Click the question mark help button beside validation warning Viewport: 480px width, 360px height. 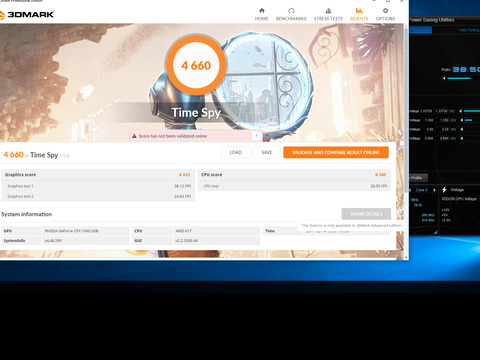256,136
